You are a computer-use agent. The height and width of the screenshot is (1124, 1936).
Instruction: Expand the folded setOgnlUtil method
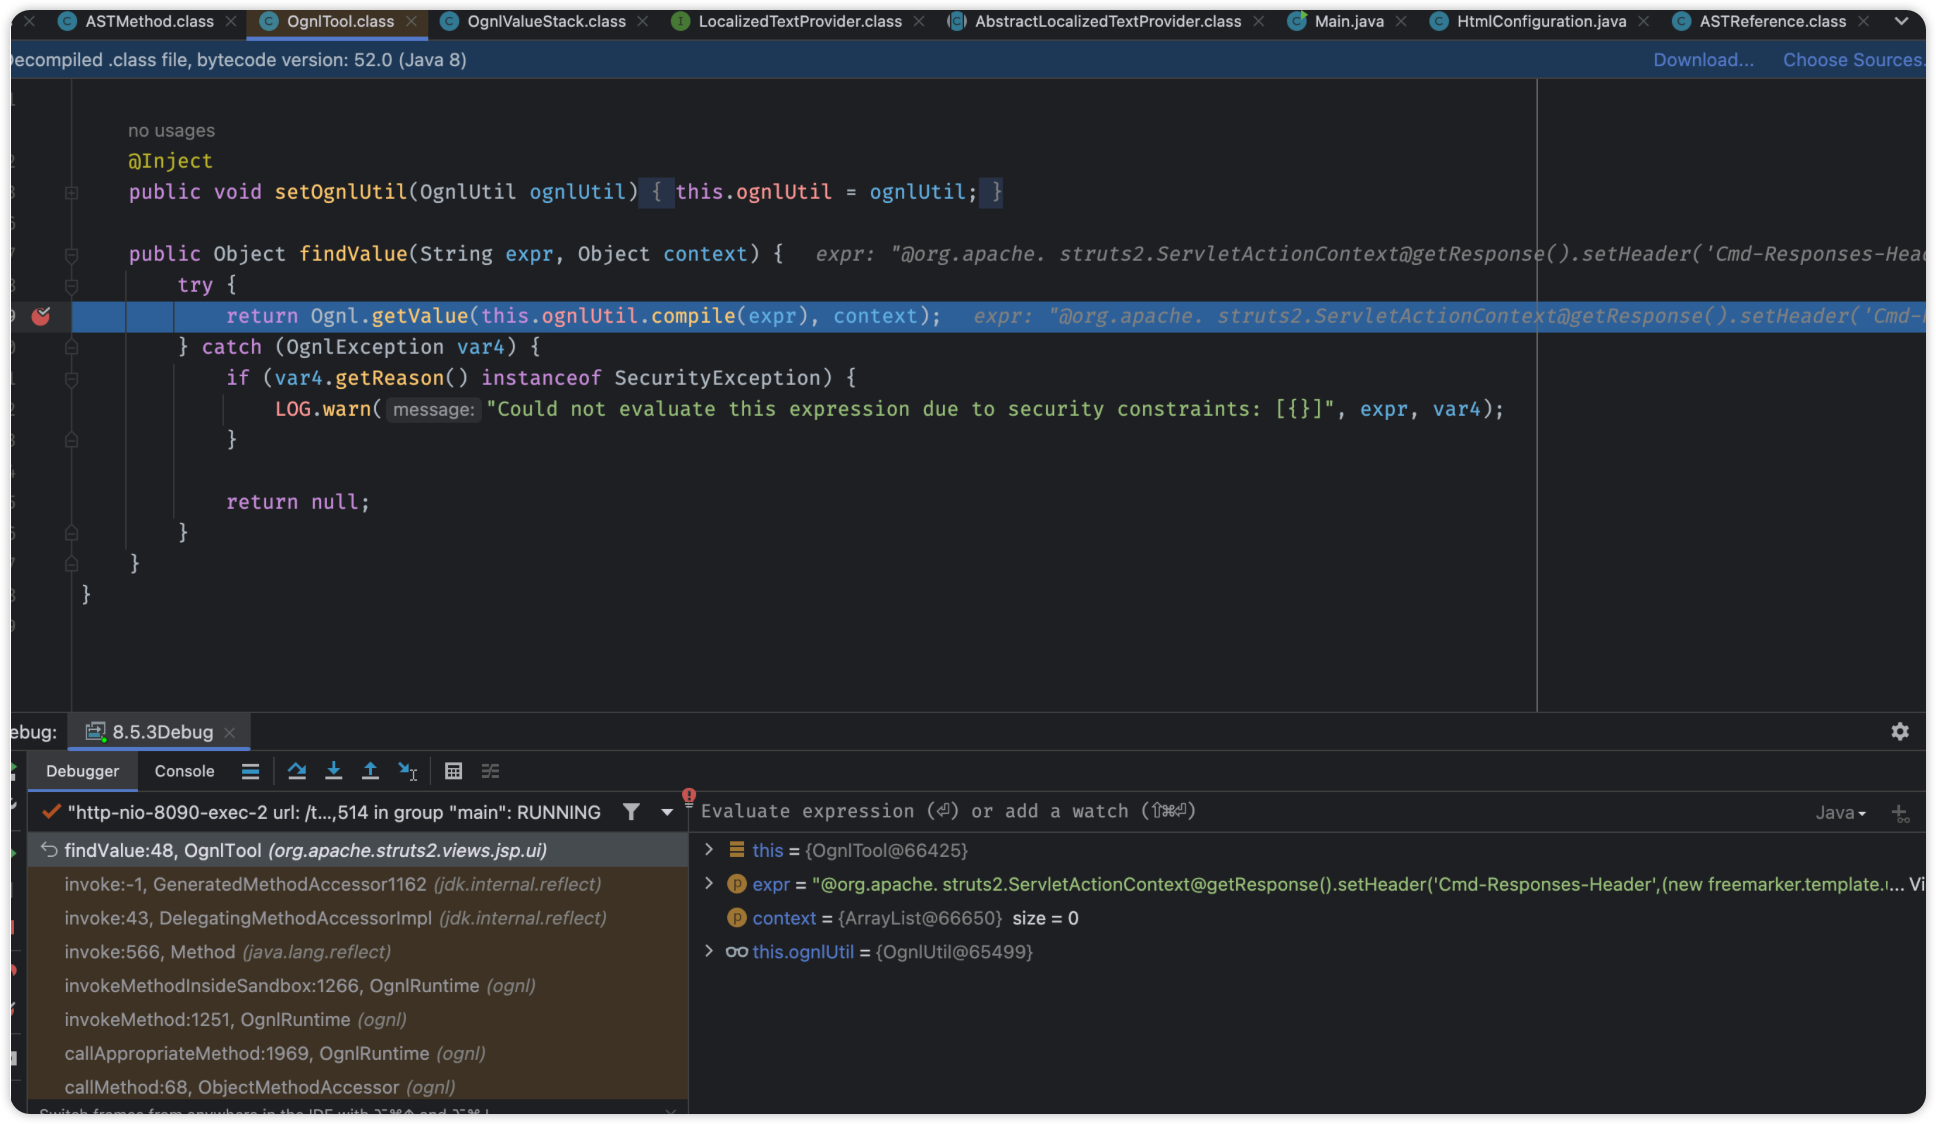[71, 192]
